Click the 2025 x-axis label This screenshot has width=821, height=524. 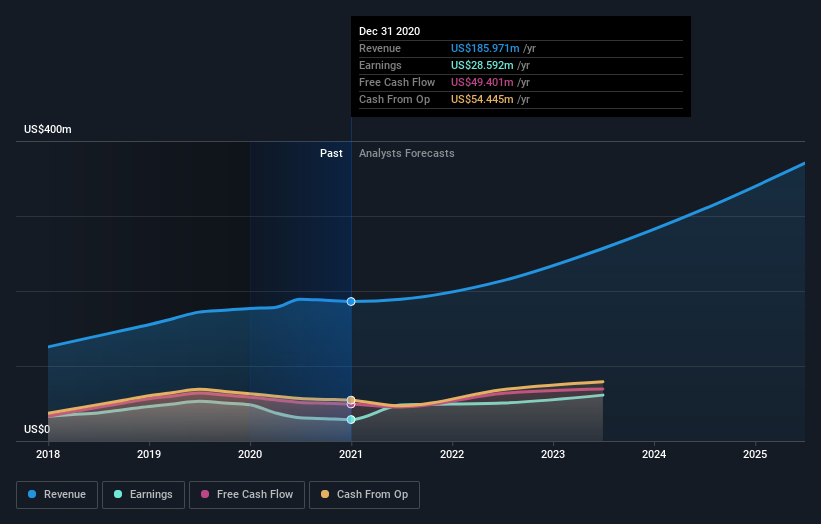[755, 454]
